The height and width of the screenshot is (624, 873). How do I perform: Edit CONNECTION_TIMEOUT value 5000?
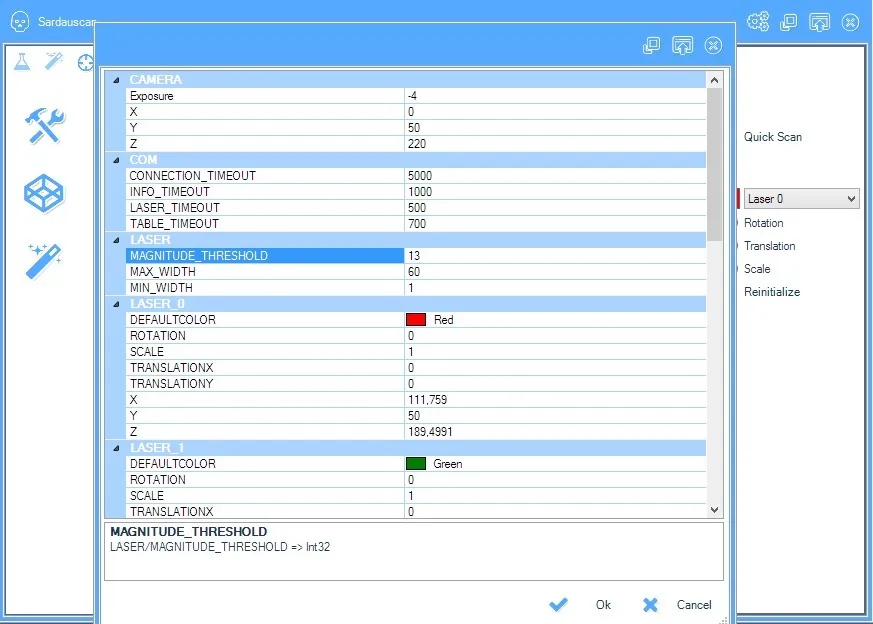[x=555, y=176]
